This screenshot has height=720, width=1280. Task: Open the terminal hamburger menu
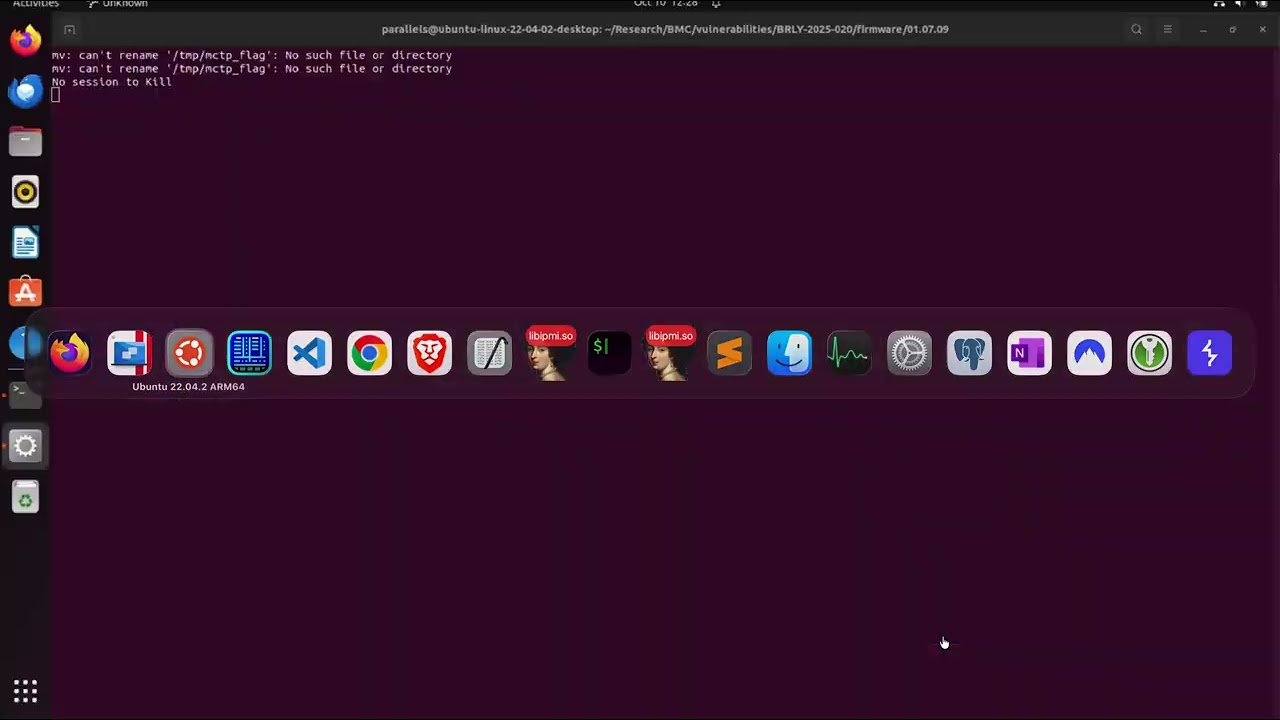click(x=1167, y=29)
